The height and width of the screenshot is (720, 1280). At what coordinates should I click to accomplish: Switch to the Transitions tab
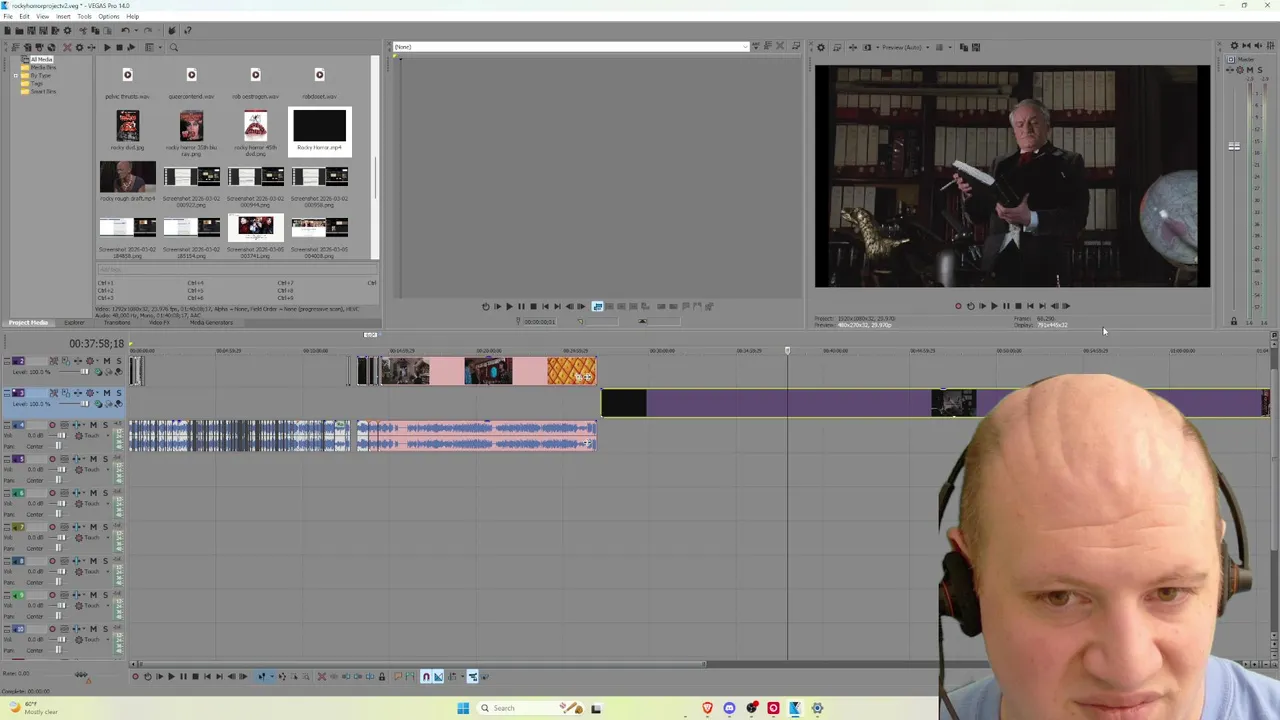117,323
